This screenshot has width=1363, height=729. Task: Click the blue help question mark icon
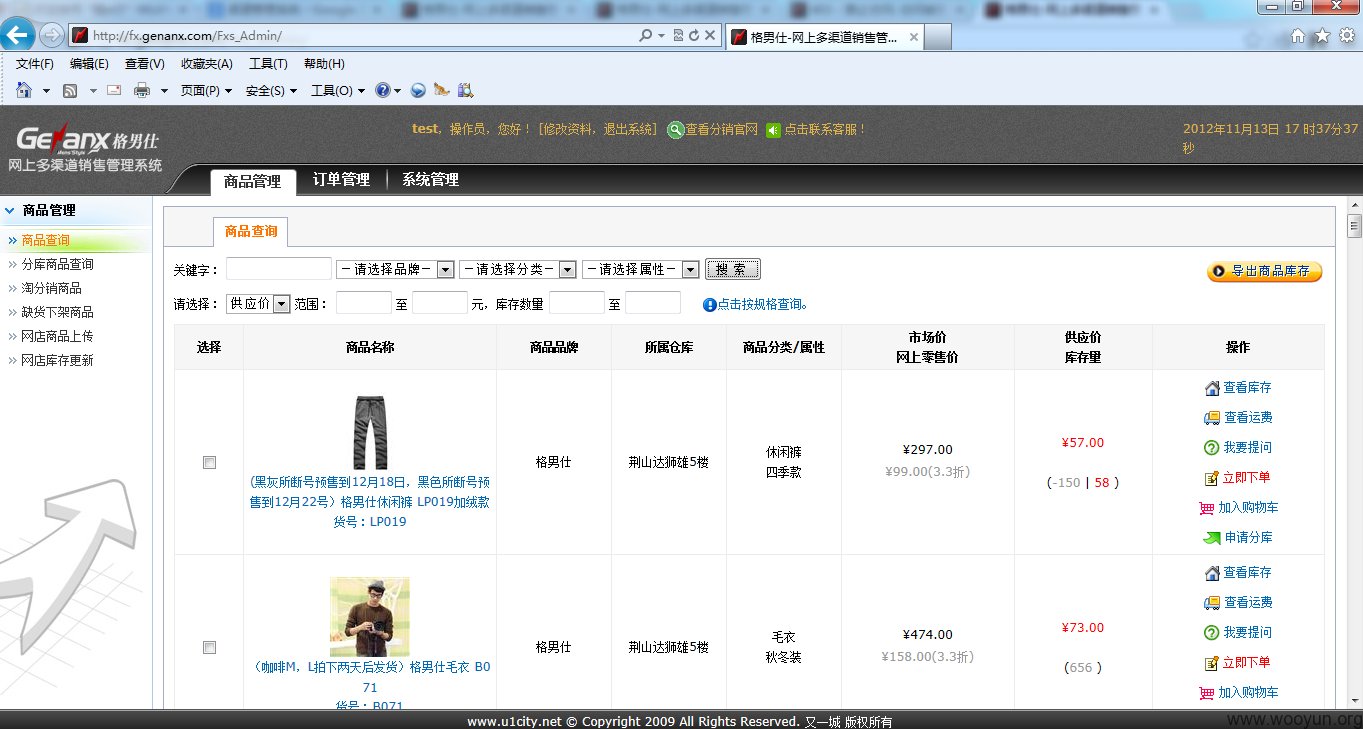click(382, 90)
